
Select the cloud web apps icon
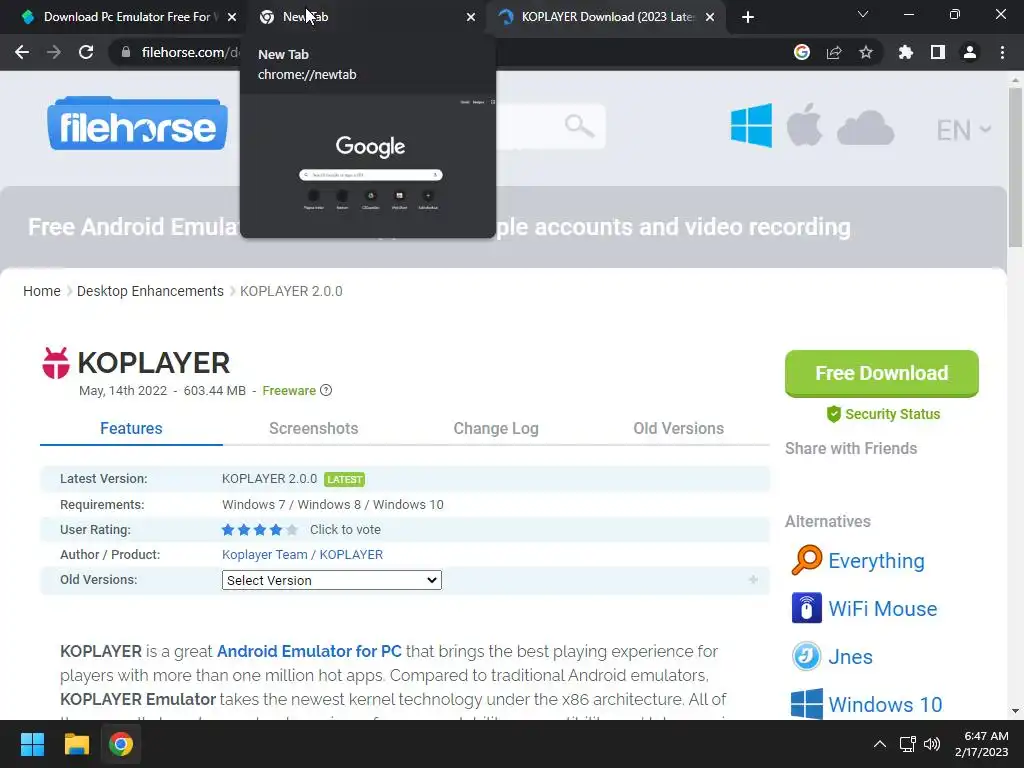865,128
